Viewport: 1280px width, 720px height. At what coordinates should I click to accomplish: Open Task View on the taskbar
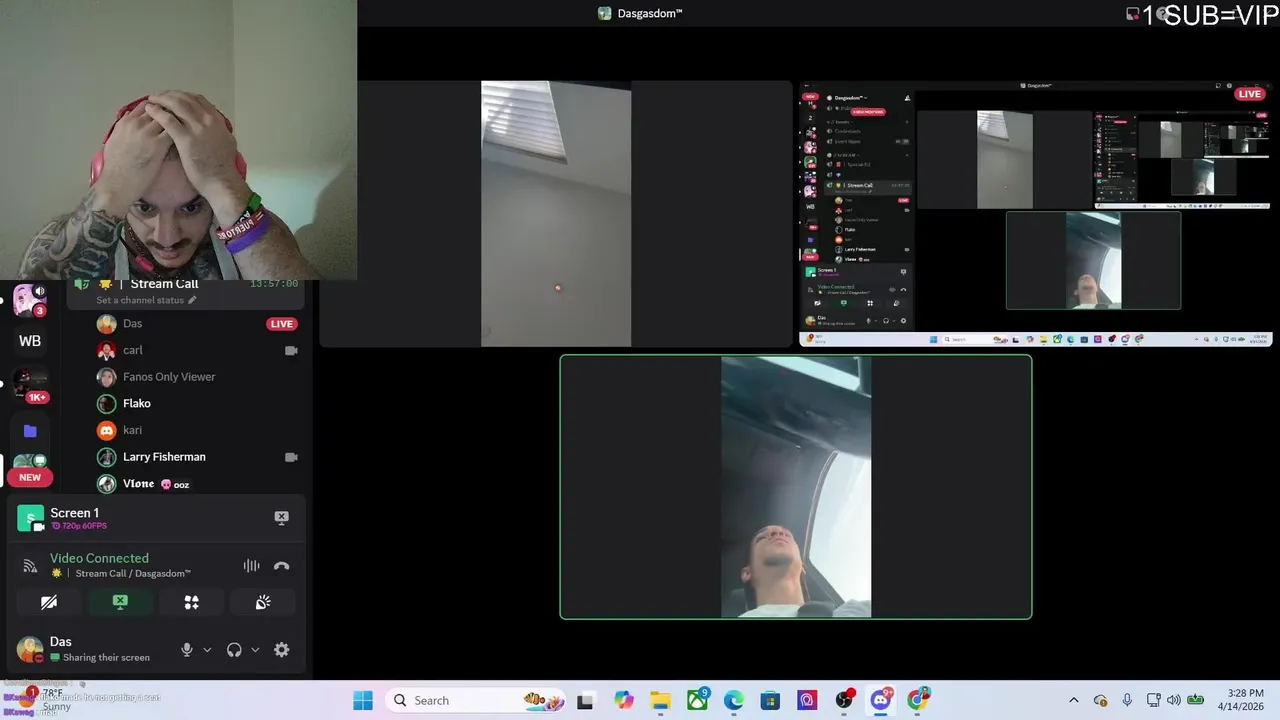point(585,700)
